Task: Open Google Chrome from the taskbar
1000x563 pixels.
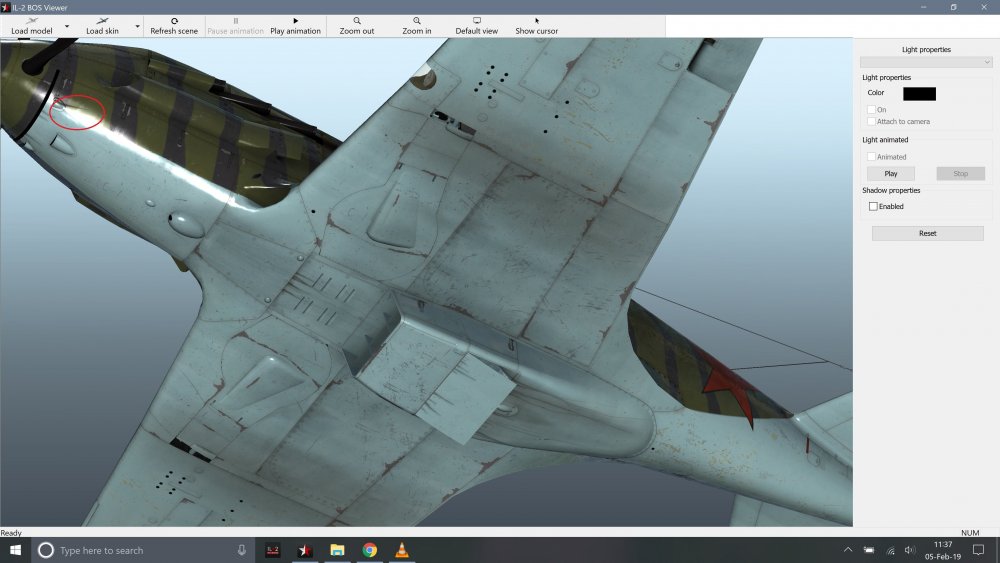Action: point(369,550)
